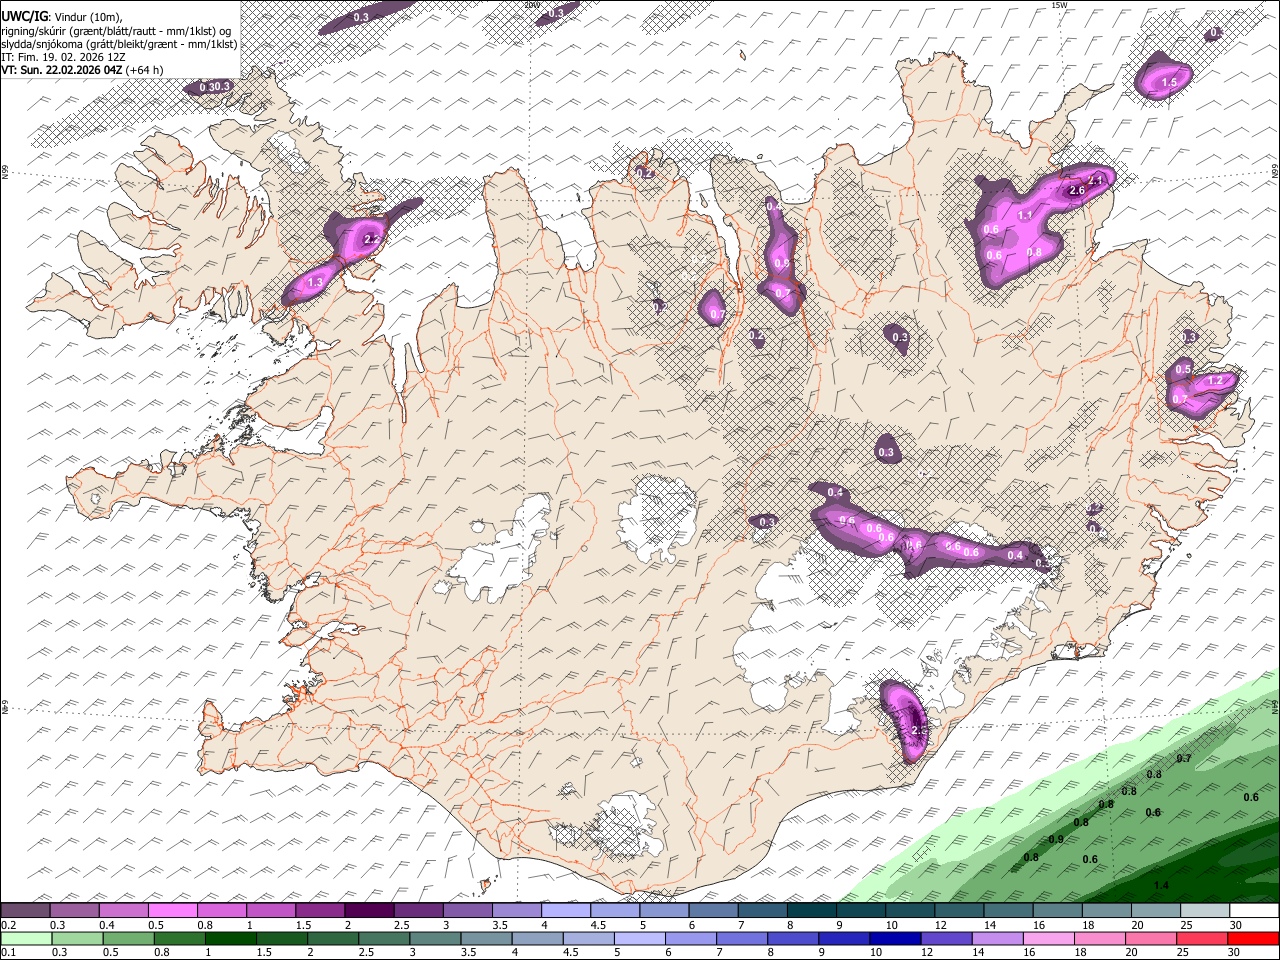Click the pale pink rain swatch between 16 and 18
This screenshot has height=960, width=1280.
coord(1049,938)
